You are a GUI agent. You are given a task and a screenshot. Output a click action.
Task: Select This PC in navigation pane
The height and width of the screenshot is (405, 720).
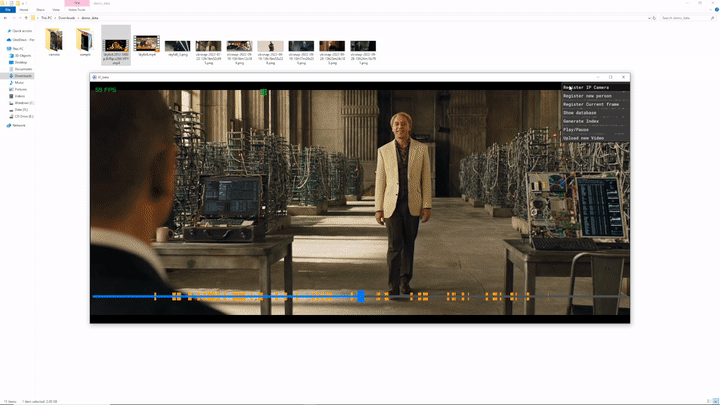pos(16,49)
